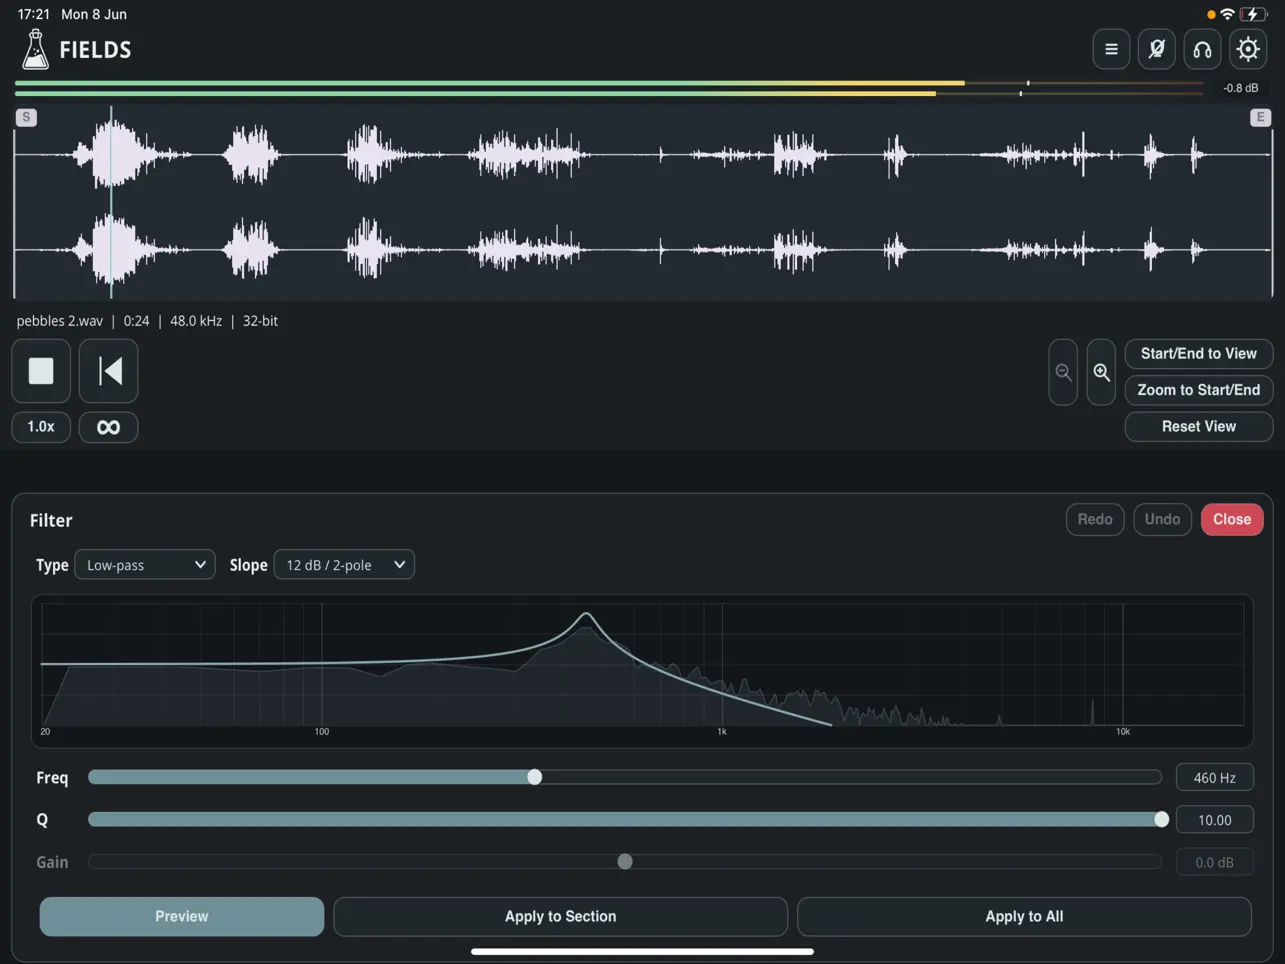The width and height of the screenshot is (1285, 964).
Task: Click the pebbles 2.wav file name
Action: point(60,321)
